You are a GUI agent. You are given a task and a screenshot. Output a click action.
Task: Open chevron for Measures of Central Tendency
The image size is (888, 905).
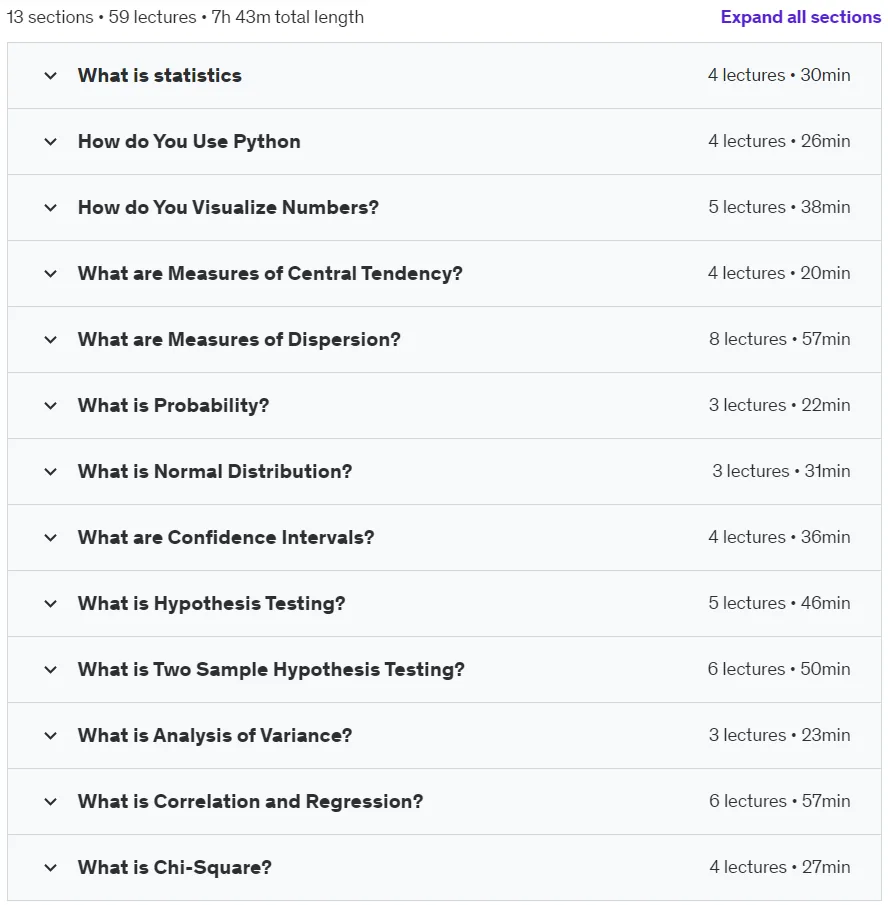coord(51,274)
